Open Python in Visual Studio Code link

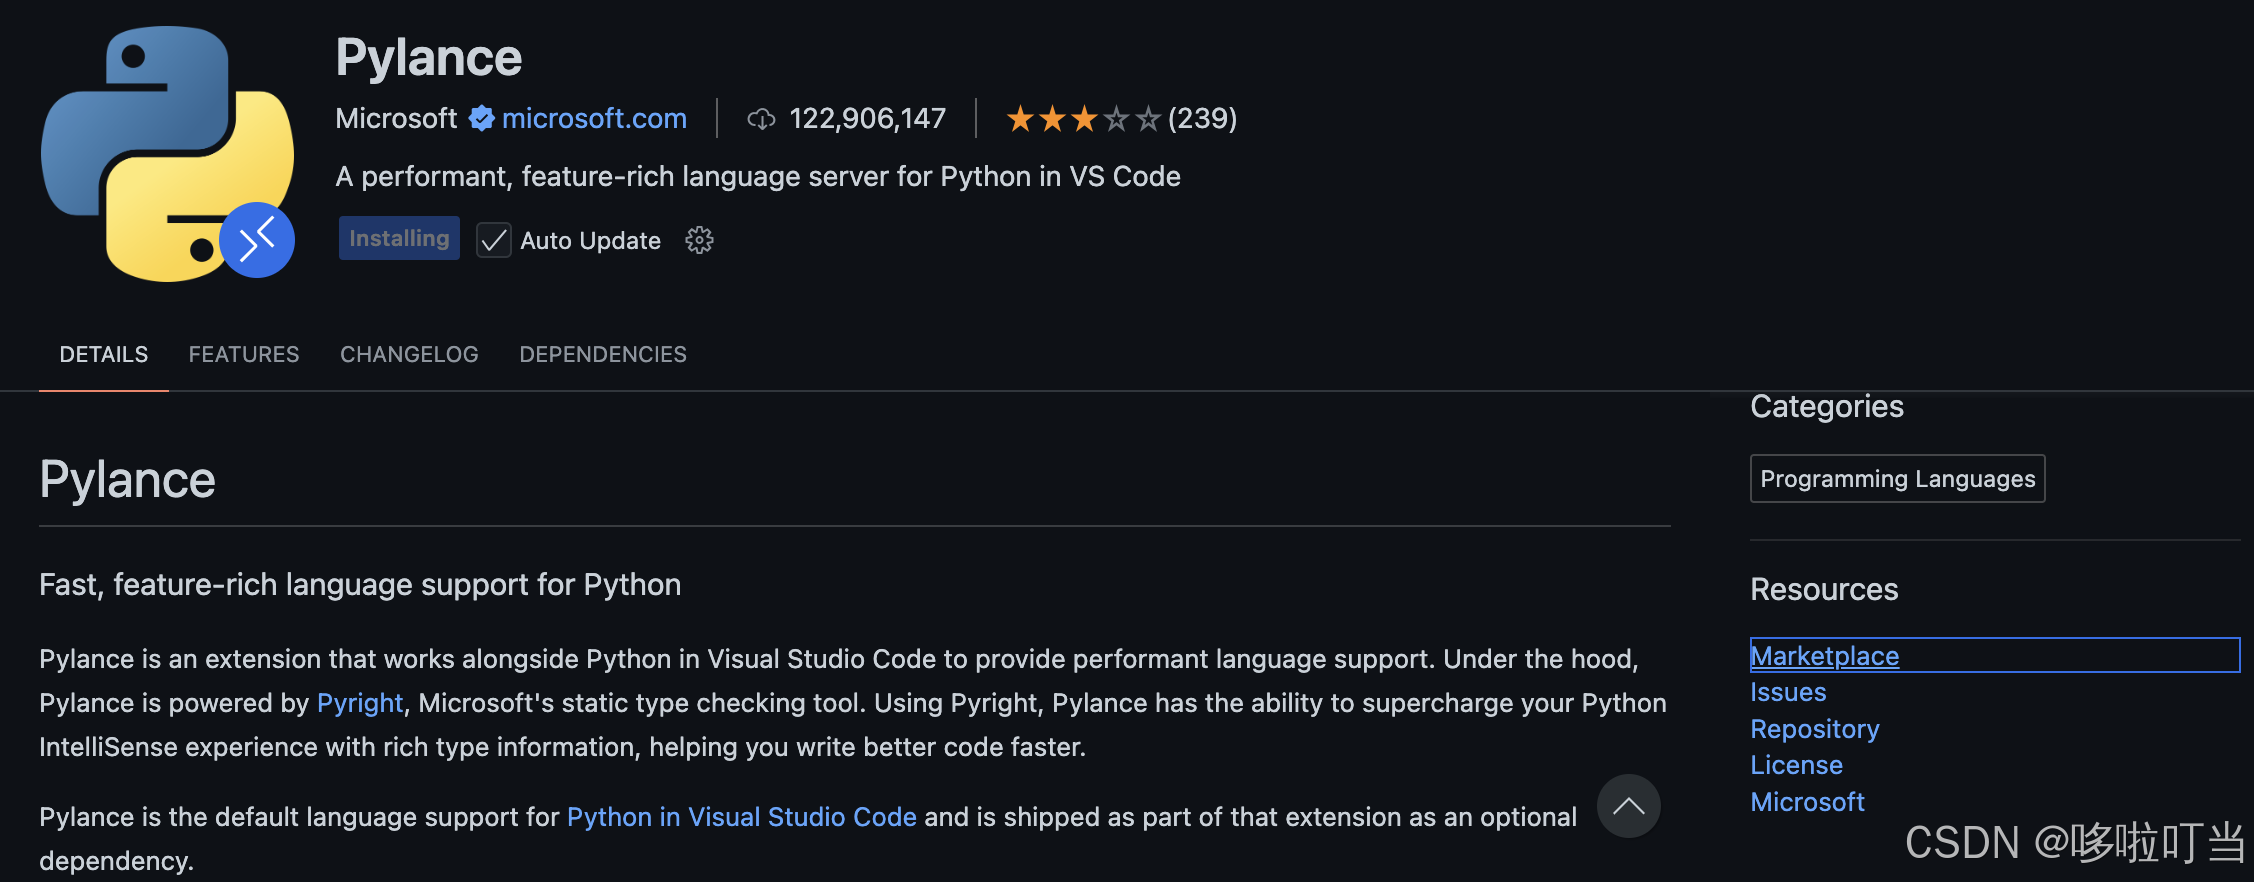[x=742, y=817]
